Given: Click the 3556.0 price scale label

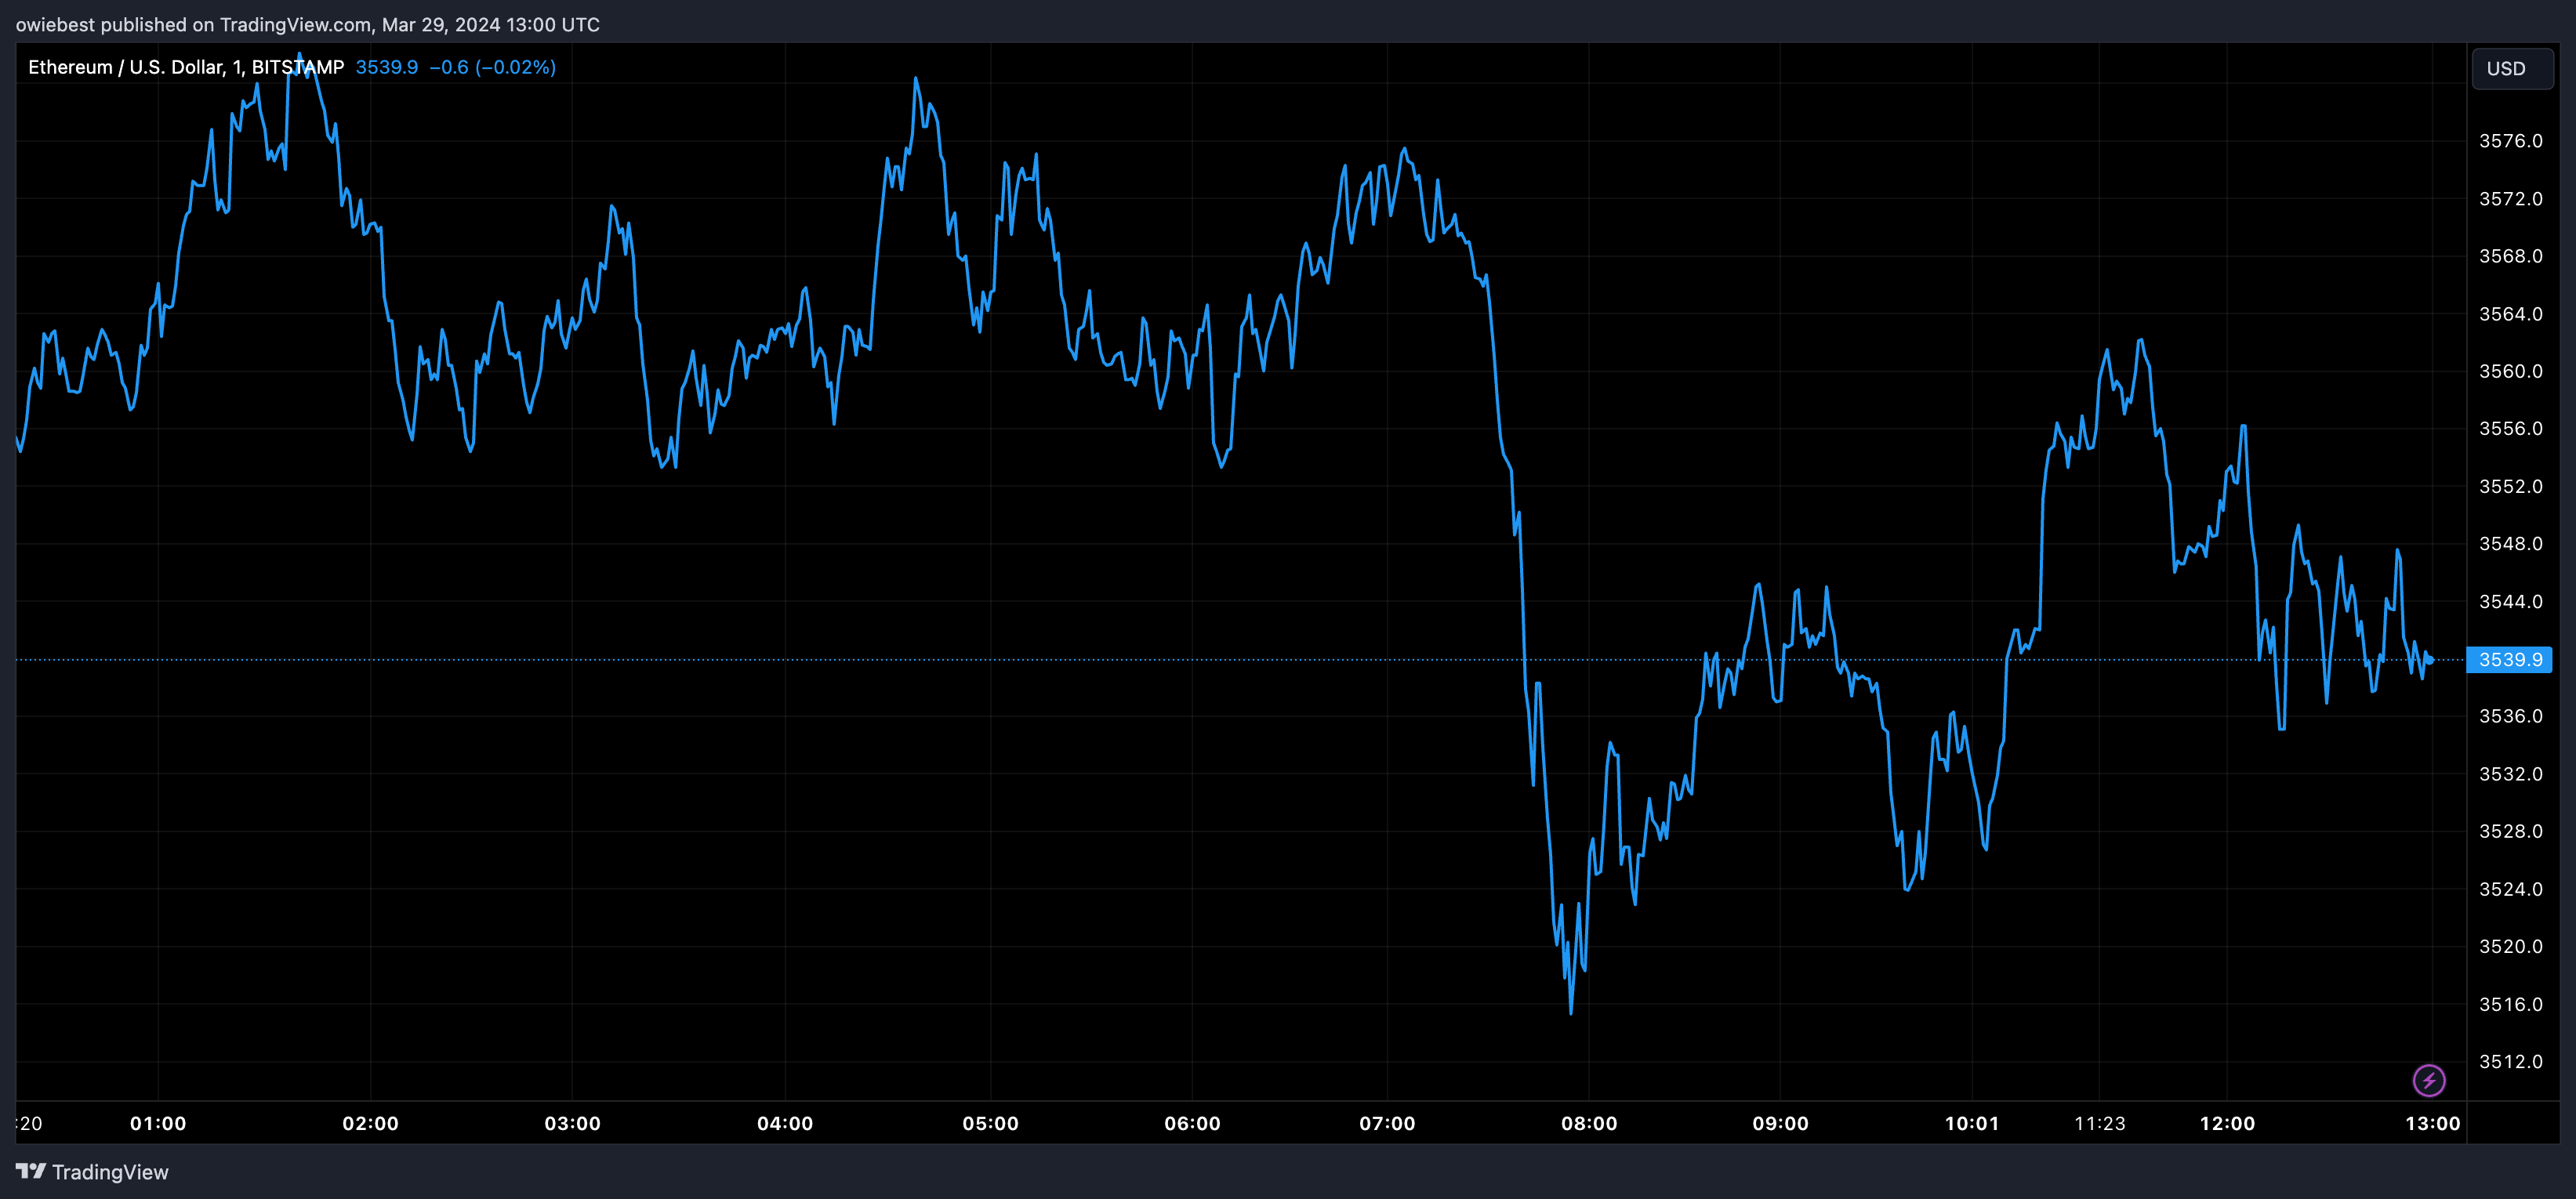Looking at the screenshot, I should coord(2510,428).
